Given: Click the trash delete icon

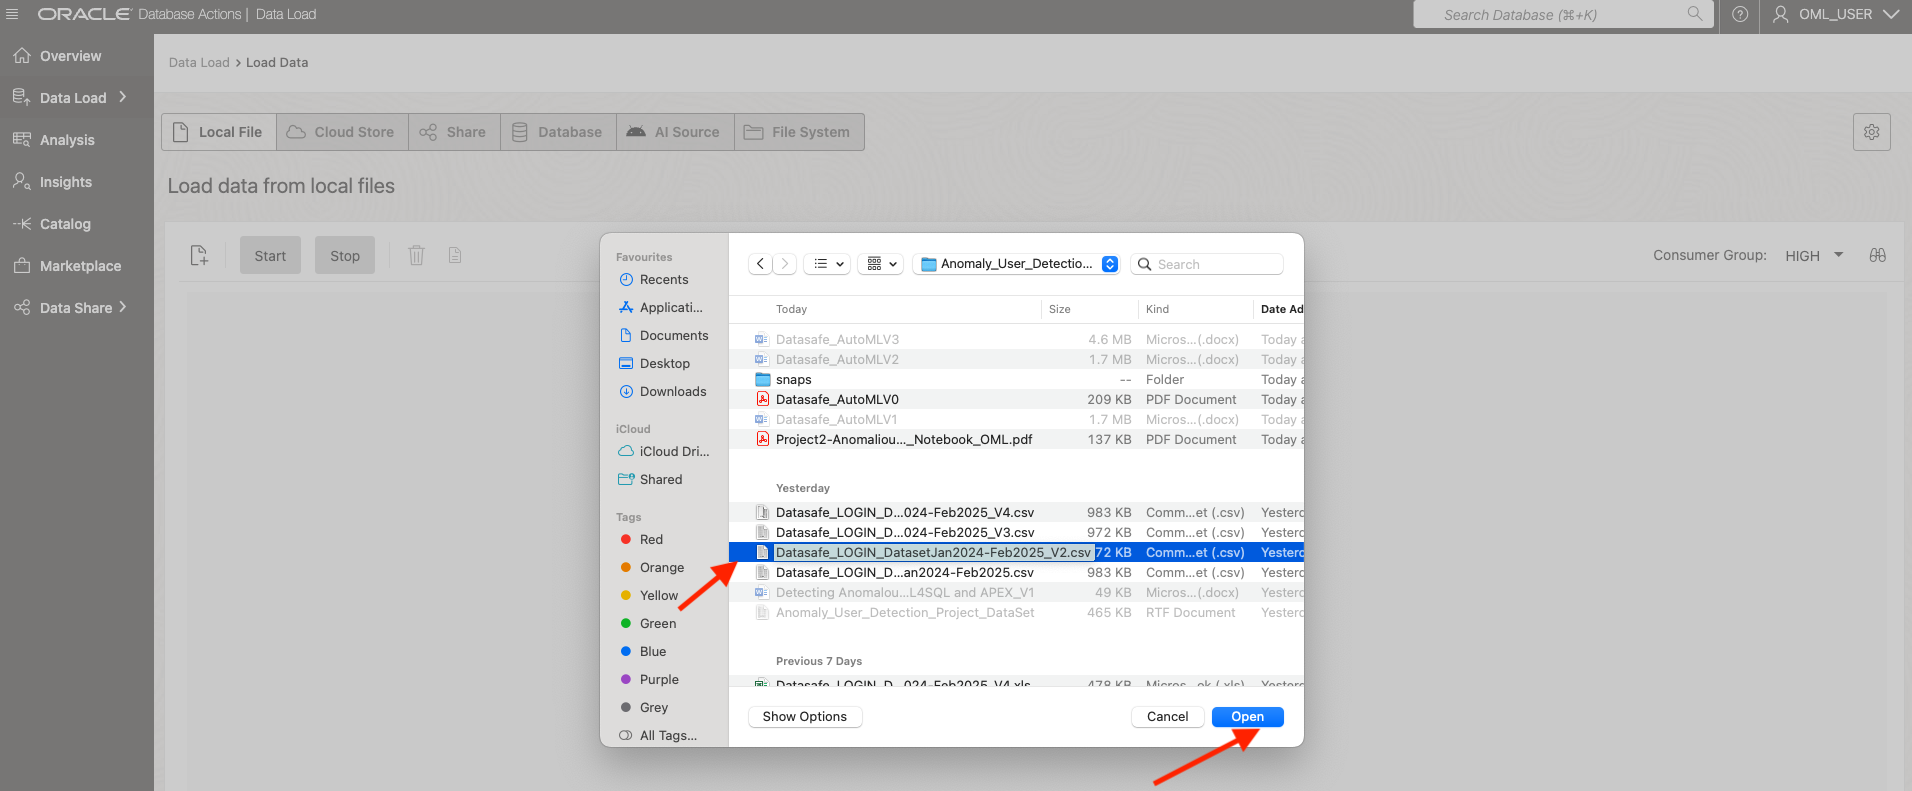Looking at the screenshot, I should point(417,256).
